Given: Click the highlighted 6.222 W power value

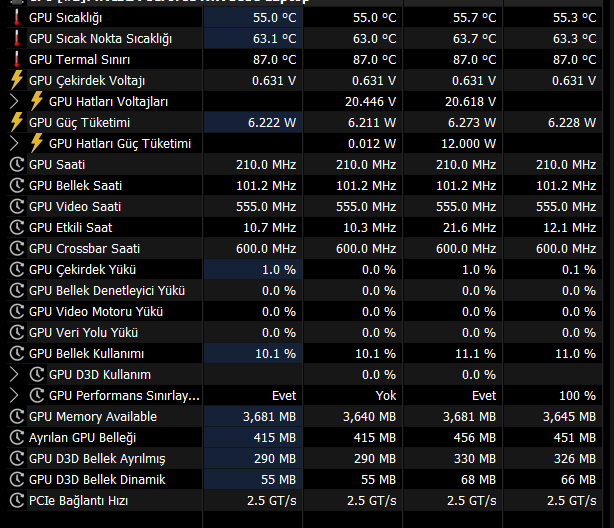Looking at the screenshot, I should (x=272, y=123).
